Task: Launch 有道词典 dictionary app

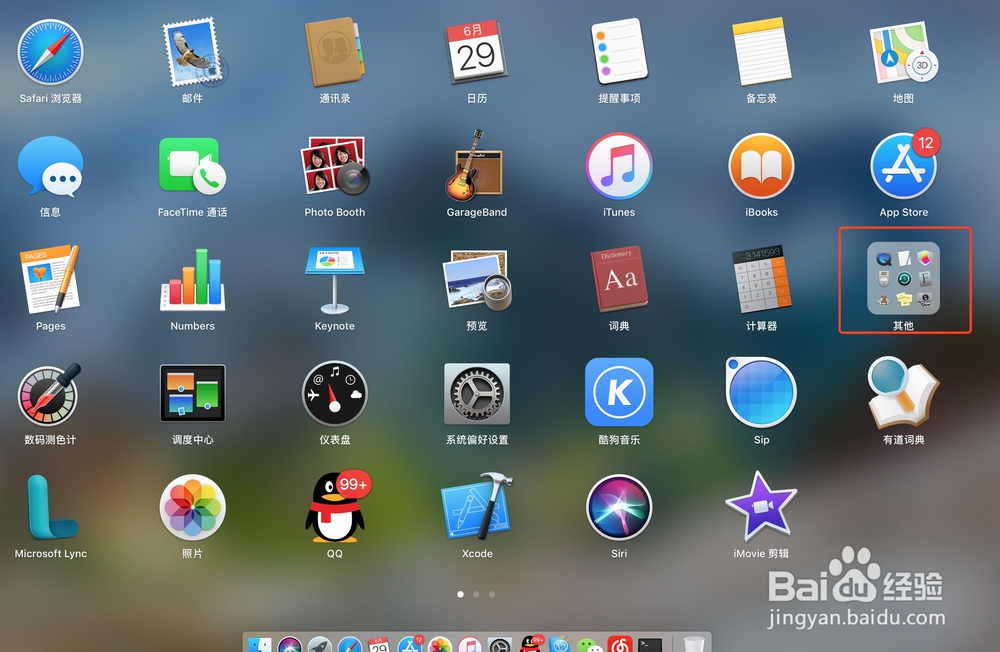Action: point(904,393)
